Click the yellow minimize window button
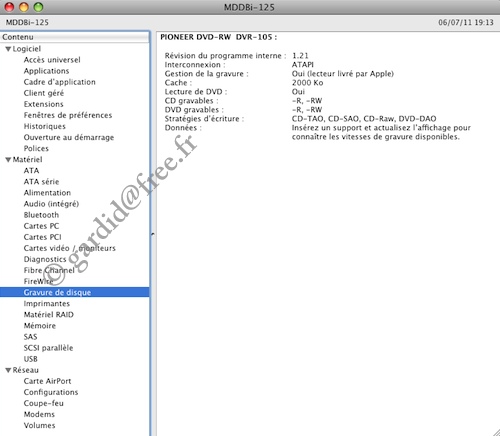Viewport: 500px width, 436px height. pos(24,7)
